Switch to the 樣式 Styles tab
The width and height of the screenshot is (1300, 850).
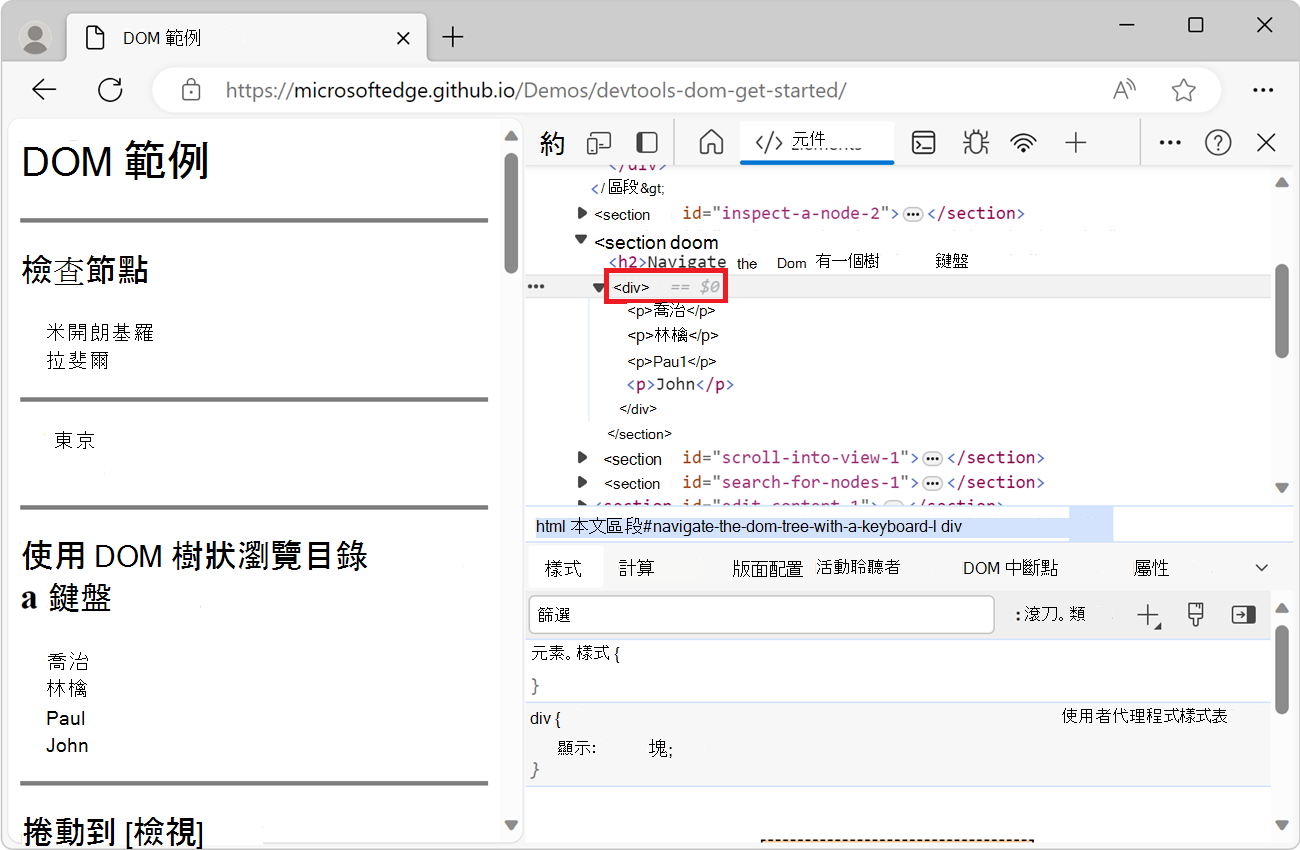[563, 568]
